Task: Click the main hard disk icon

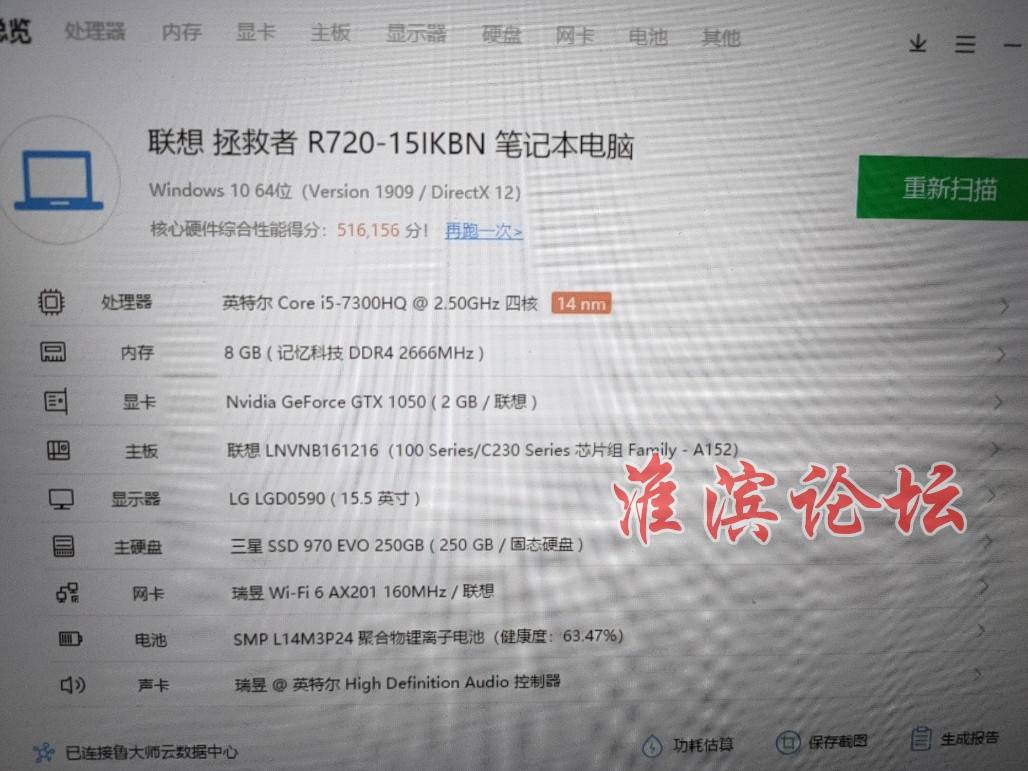Action: pyautogui.click(x=64, y=546)
